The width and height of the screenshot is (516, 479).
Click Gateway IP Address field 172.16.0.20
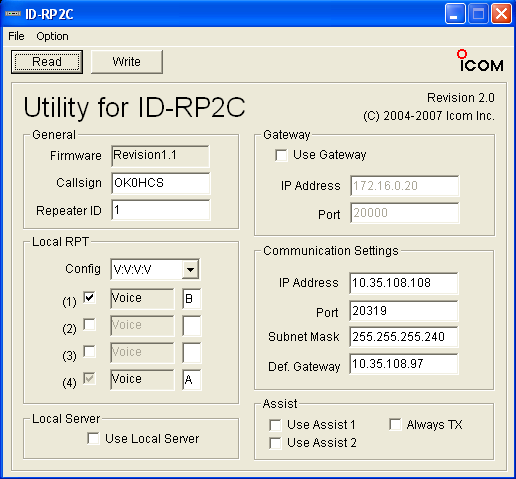pos(405,186)
